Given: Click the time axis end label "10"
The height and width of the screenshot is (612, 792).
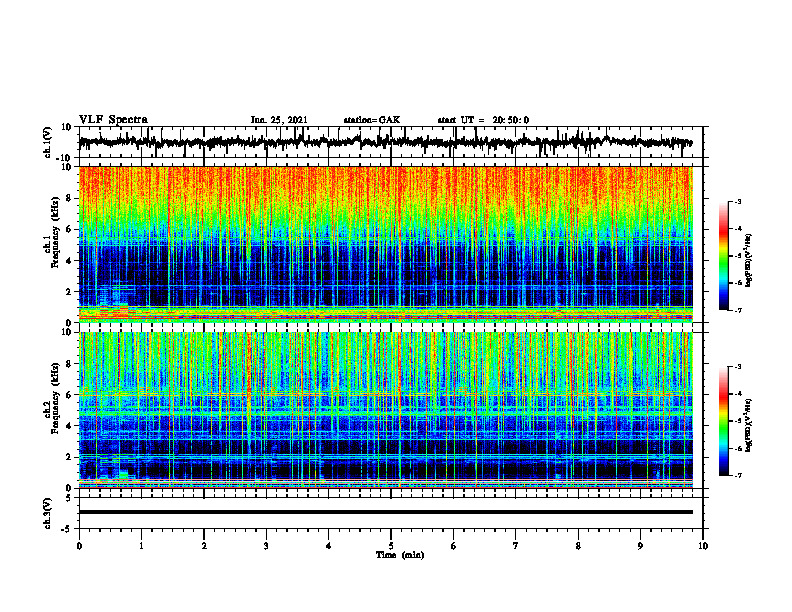Looking at the screenshot, I should pyautogui.click(x=703, y=546).
